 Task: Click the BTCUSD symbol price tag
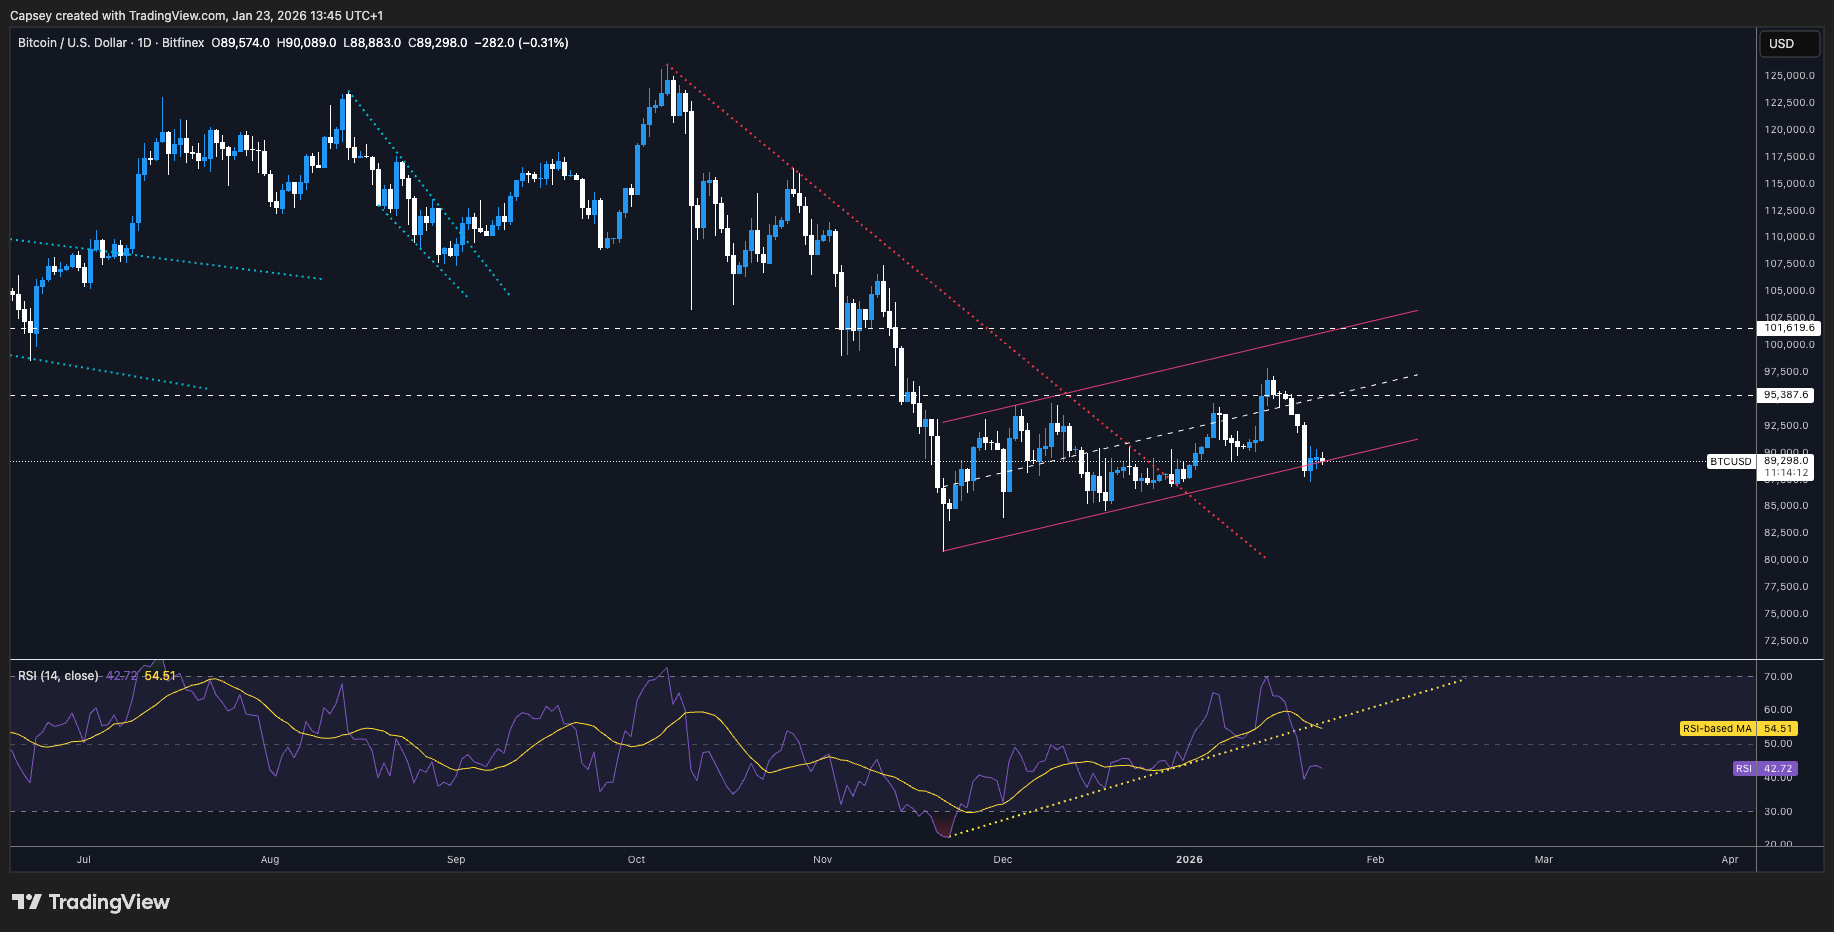tap(1730, 462)
